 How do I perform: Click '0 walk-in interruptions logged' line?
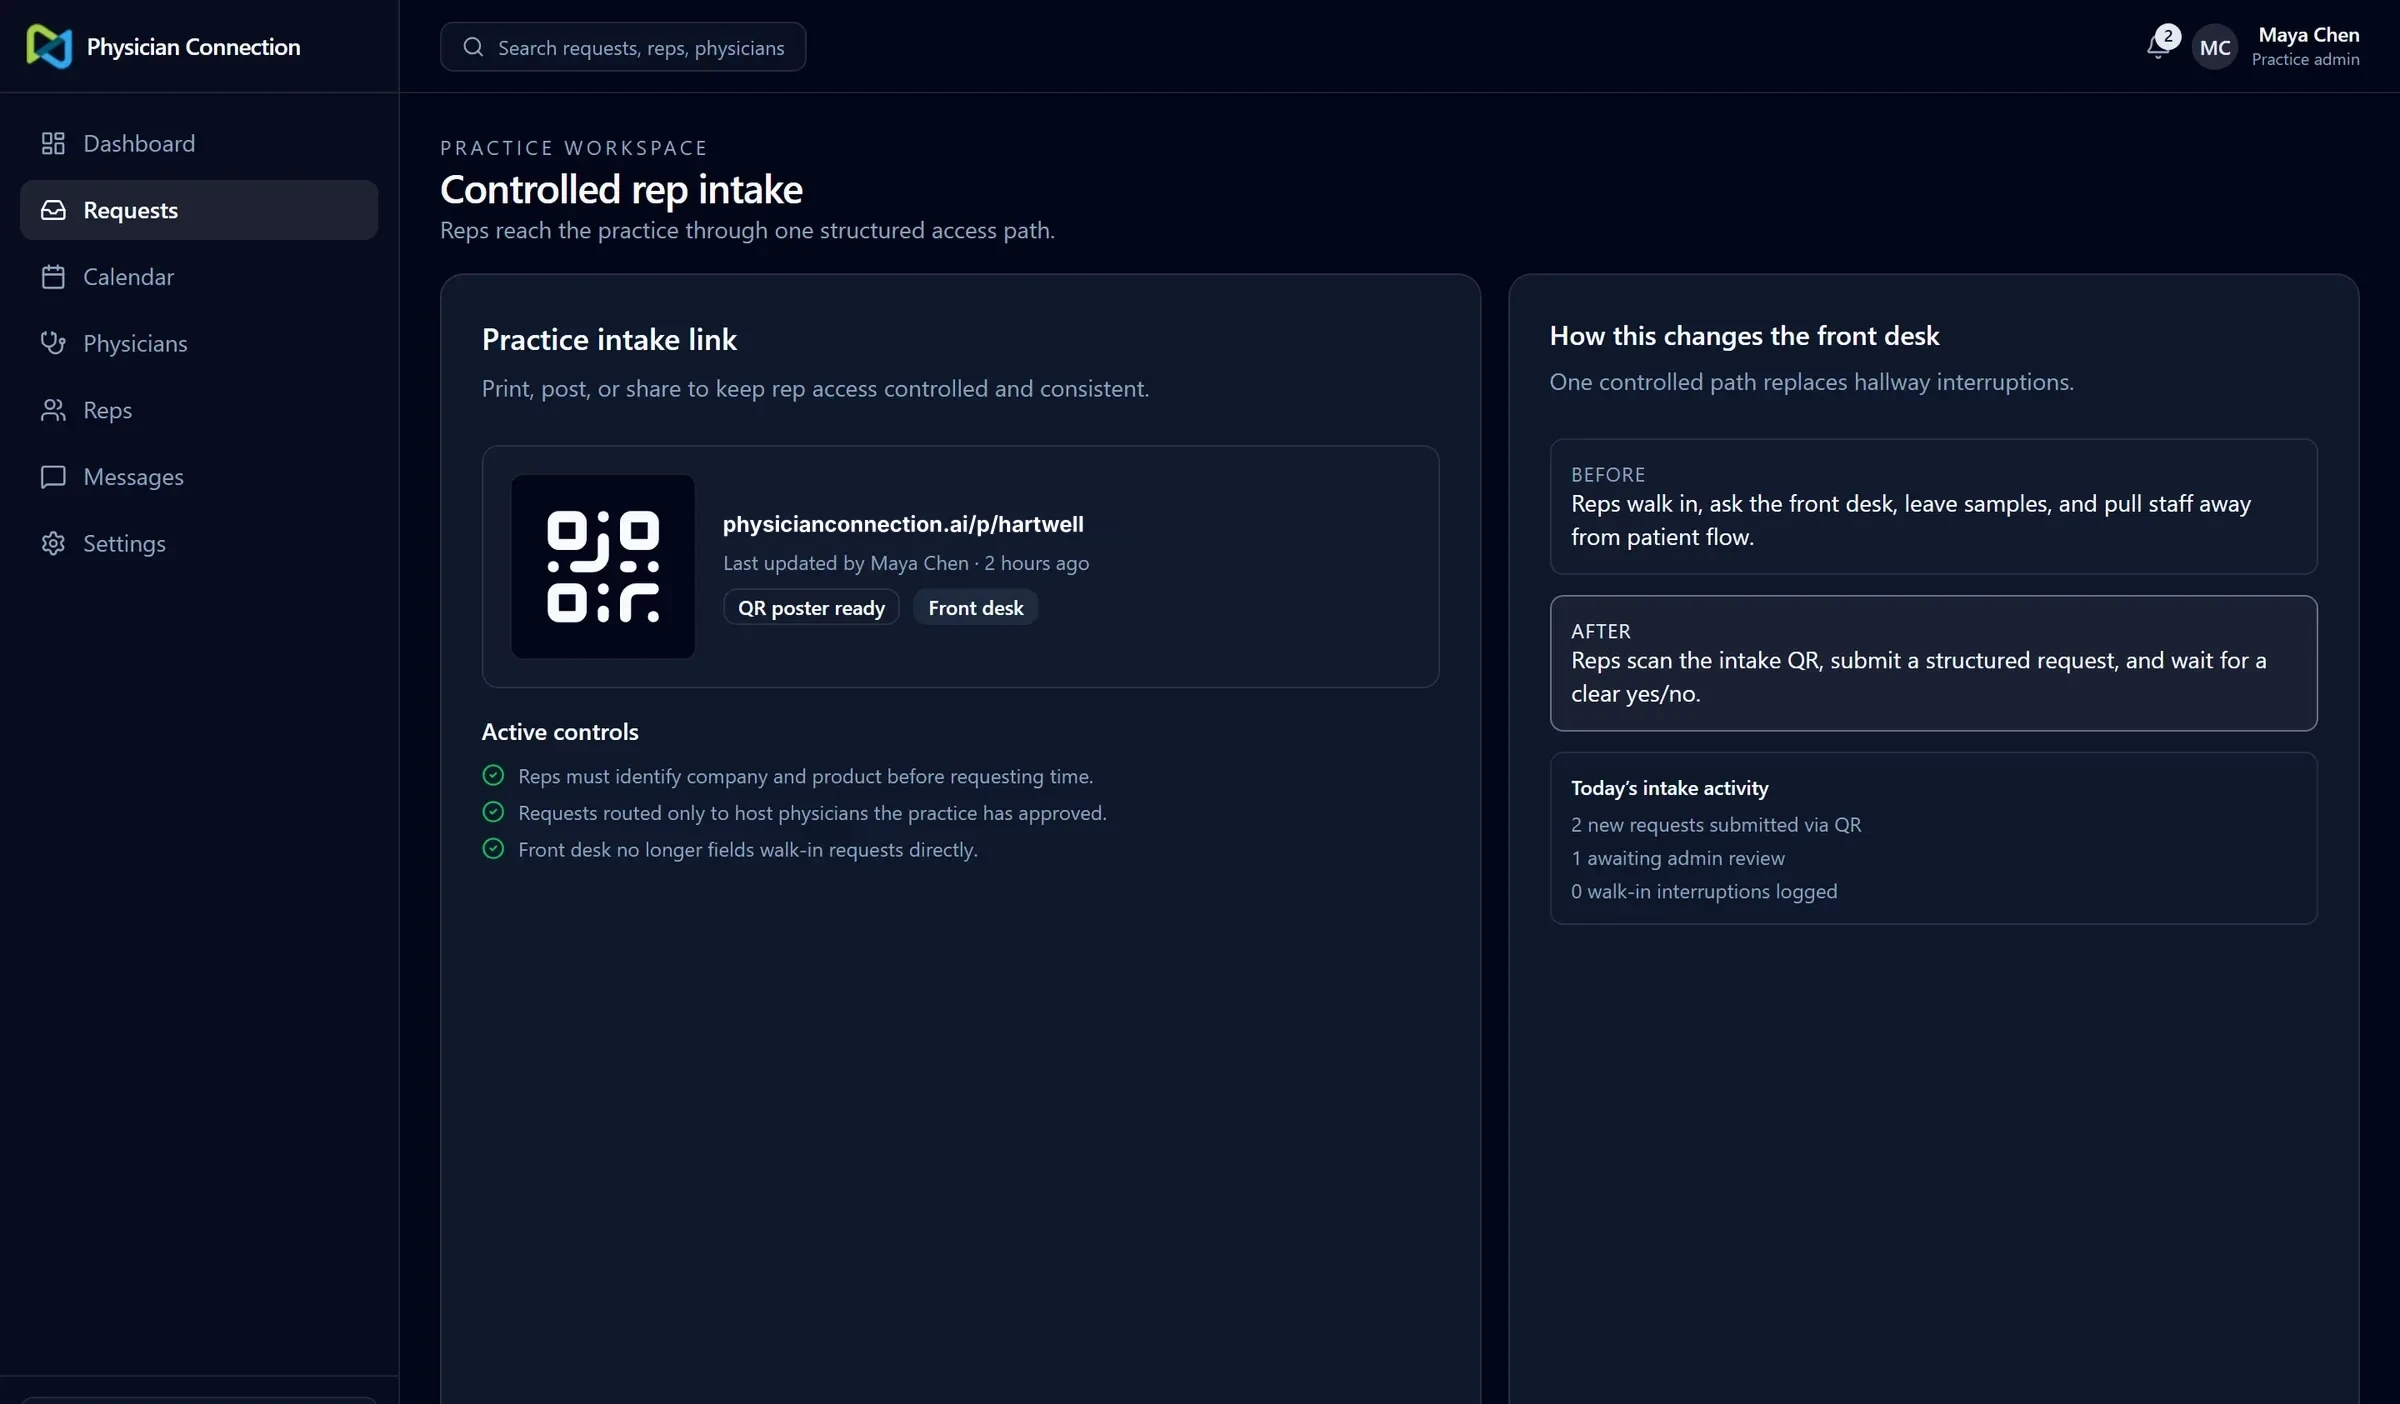tap(1704, 891)
